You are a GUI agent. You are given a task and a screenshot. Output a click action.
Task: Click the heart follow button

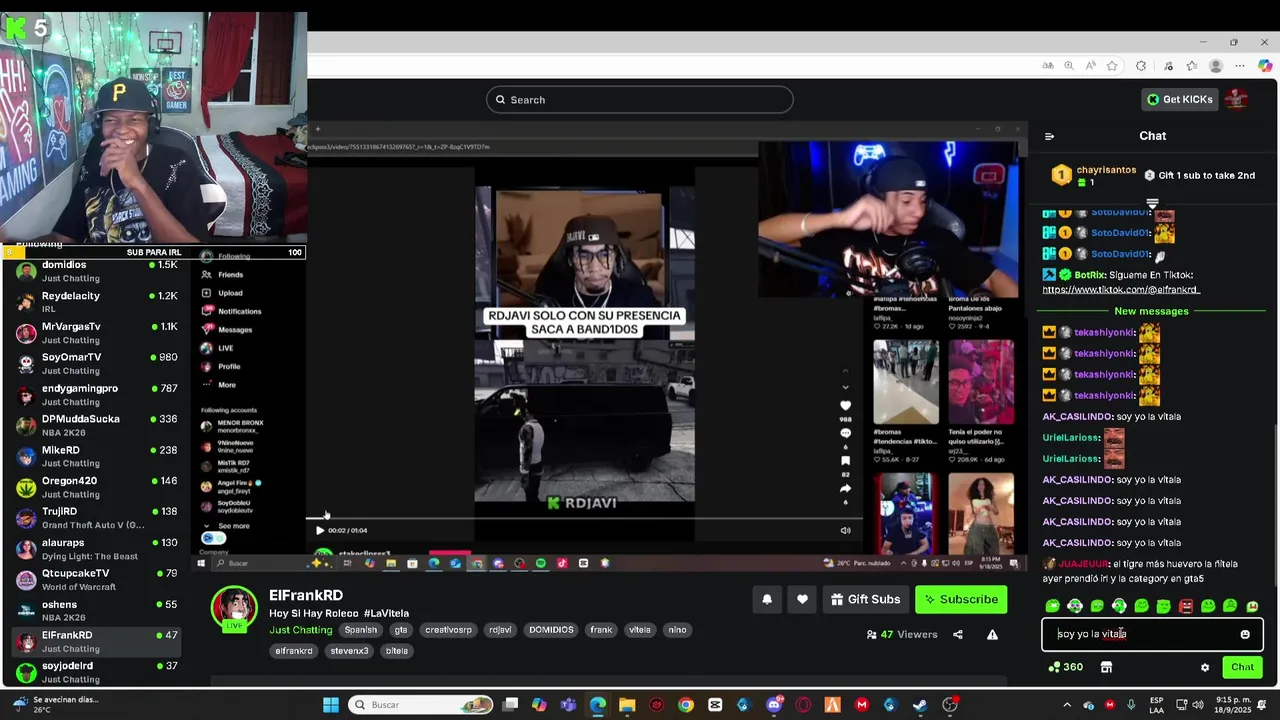coord(802,599)
